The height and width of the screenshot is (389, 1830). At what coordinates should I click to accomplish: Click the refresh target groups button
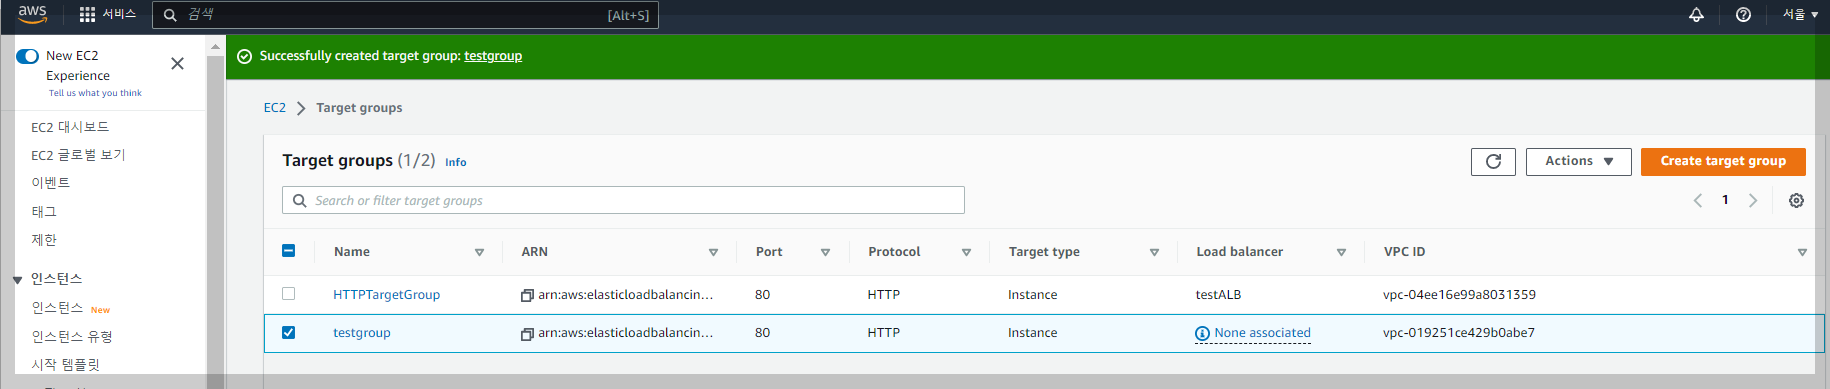[x=1493, y=161]
